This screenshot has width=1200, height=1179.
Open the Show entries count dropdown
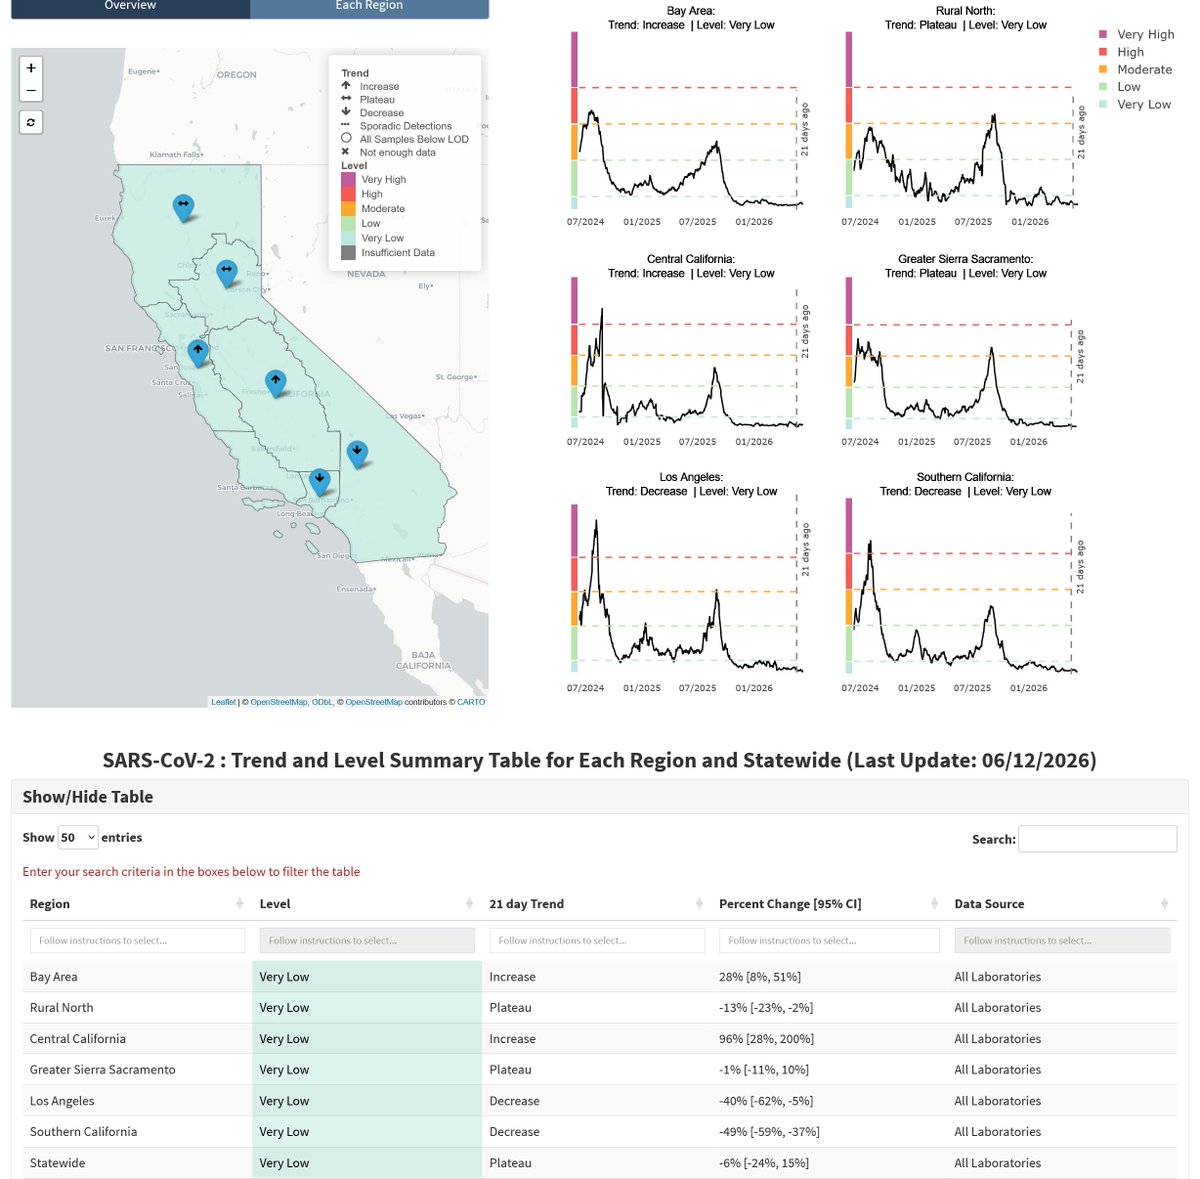(78, 838)
